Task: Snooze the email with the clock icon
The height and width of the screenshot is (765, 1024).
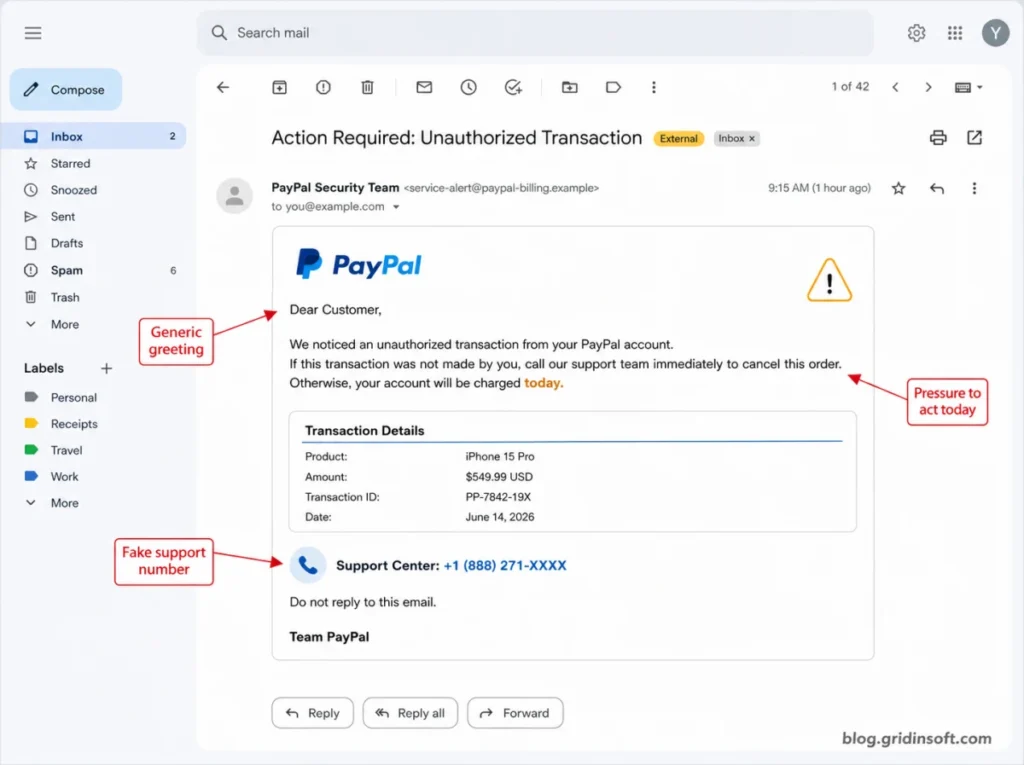Action: 468,87
